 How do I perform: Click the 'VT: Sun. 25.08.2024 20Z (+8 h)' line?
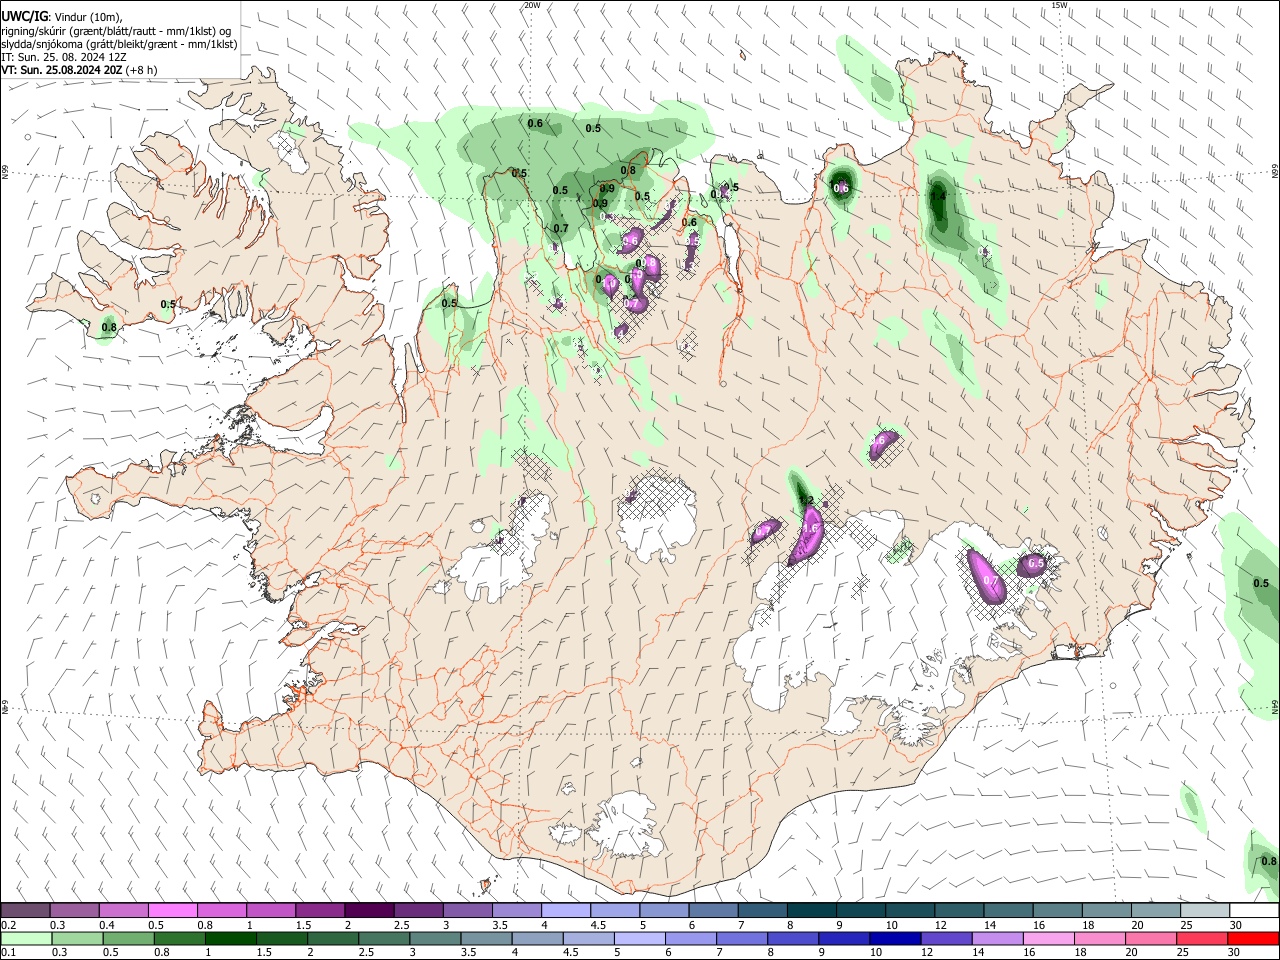click(78, 70)
